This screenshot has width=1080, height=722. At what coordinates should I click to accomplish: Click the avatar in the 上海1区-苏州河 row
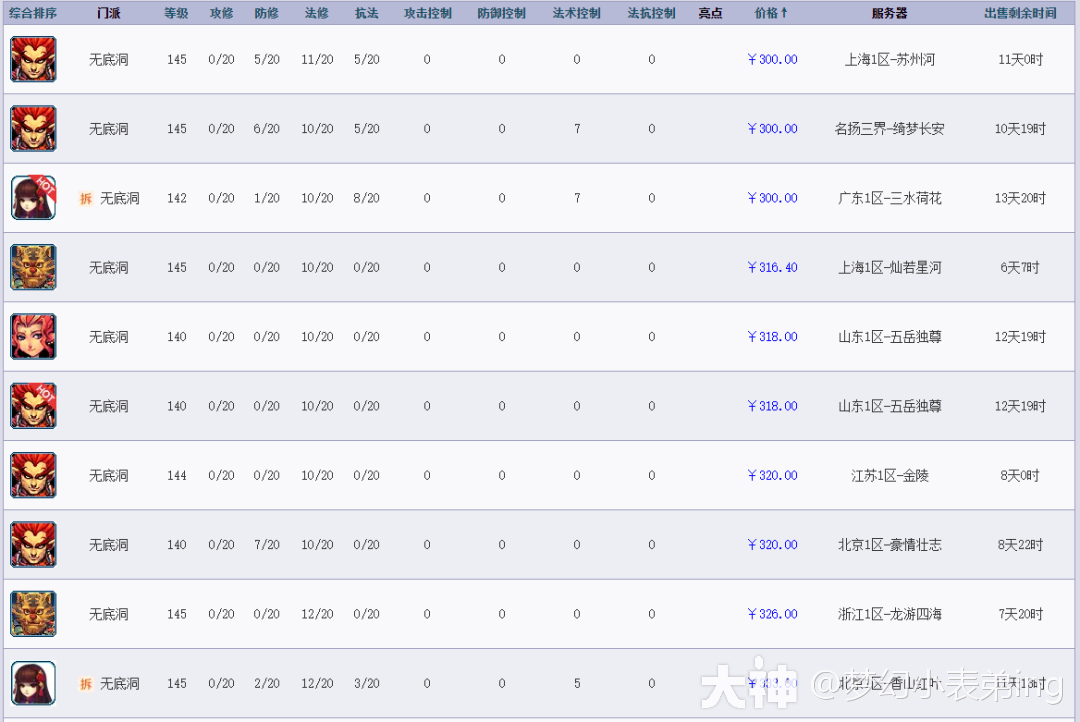[33, 59]
